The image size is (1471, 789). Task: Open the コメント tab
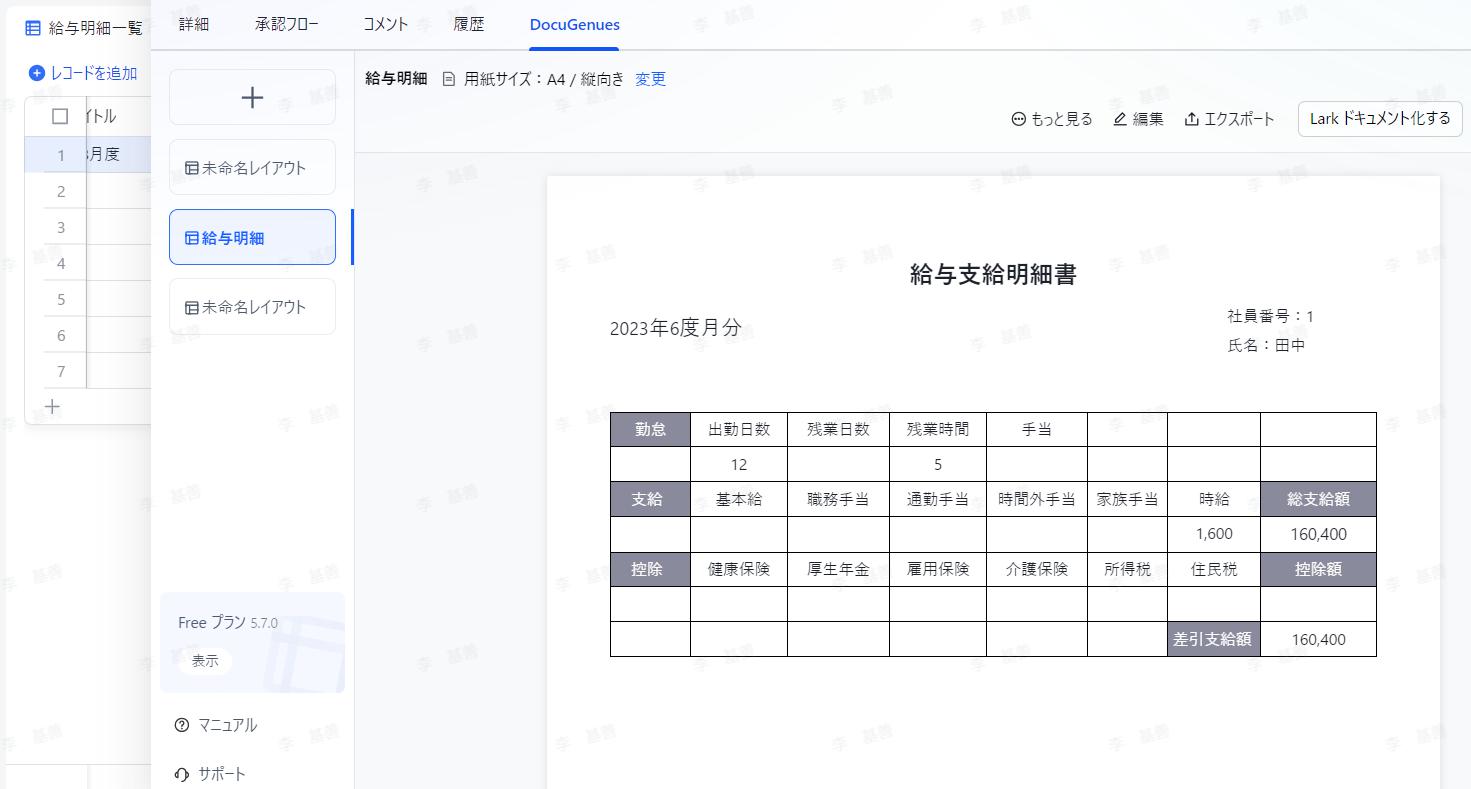coord(386,24)
